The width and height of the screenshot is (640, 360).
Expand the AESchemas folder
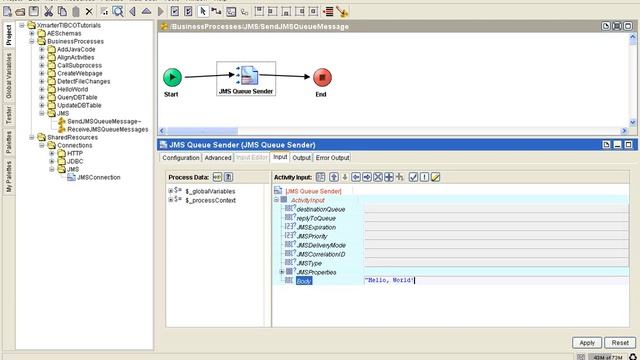pyautogui.click(x=32, y=33)
